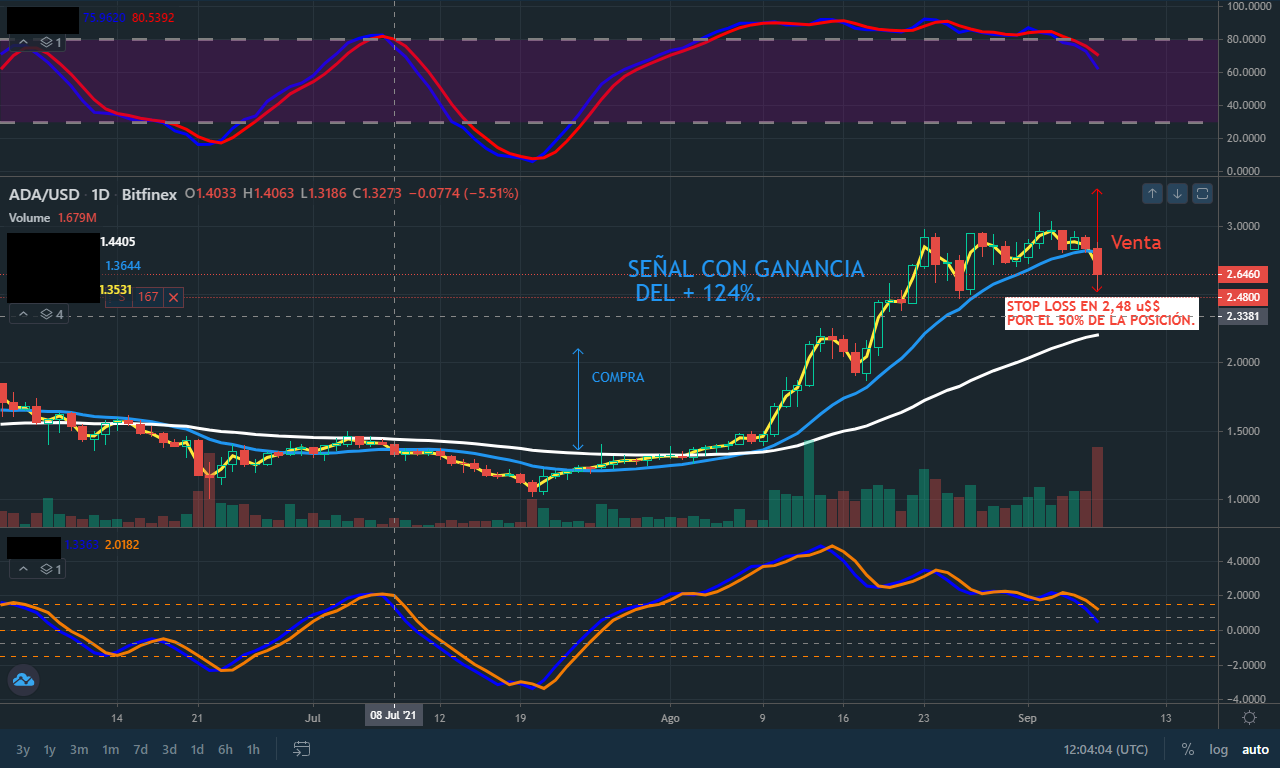The image size is (1280, 768).
Task: Click the layers icon showing 4 sources
Action: tap(44, 314)
